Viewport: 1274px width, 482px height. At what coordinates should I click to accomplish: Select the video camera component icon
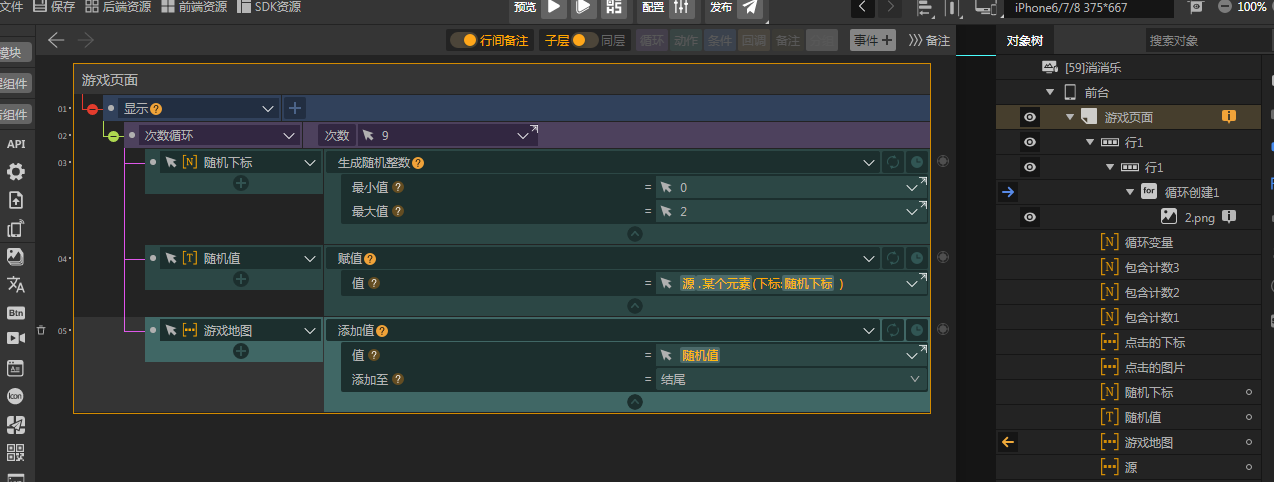[x=16, y=339]
